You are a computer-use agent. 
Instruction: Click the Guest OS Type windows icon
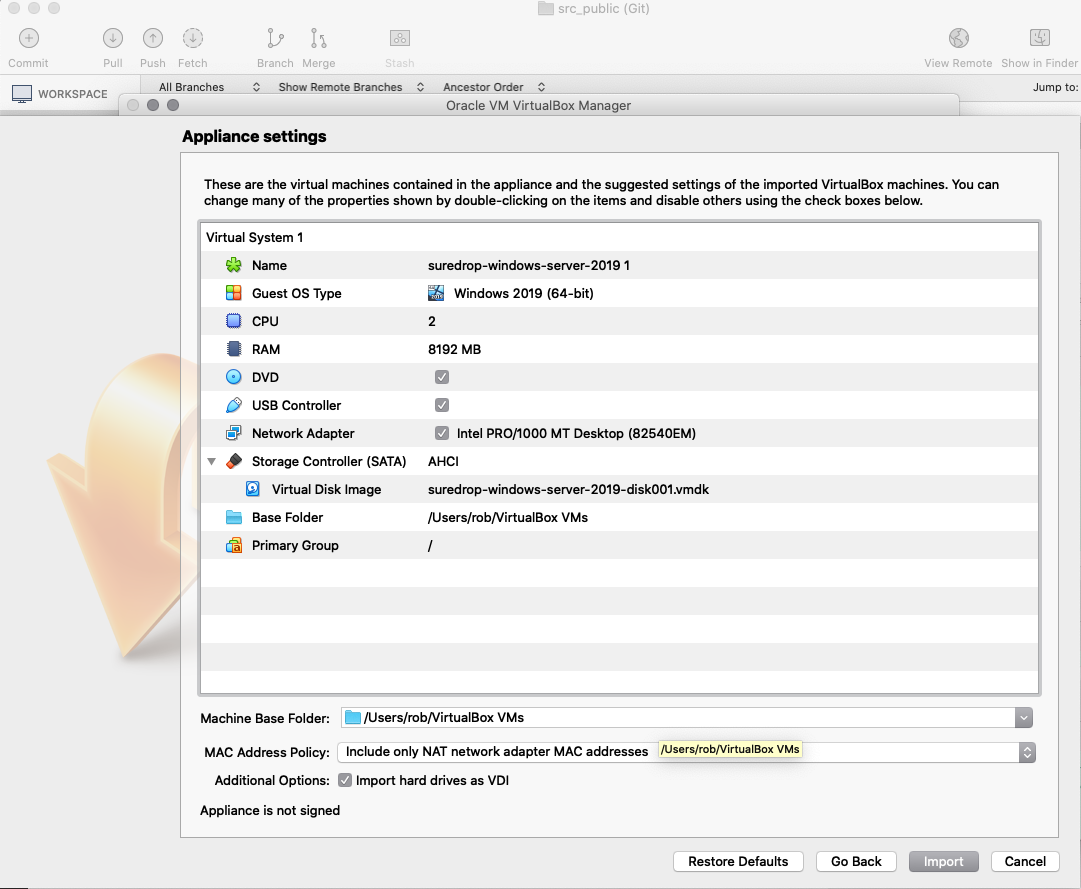point(234,293)
